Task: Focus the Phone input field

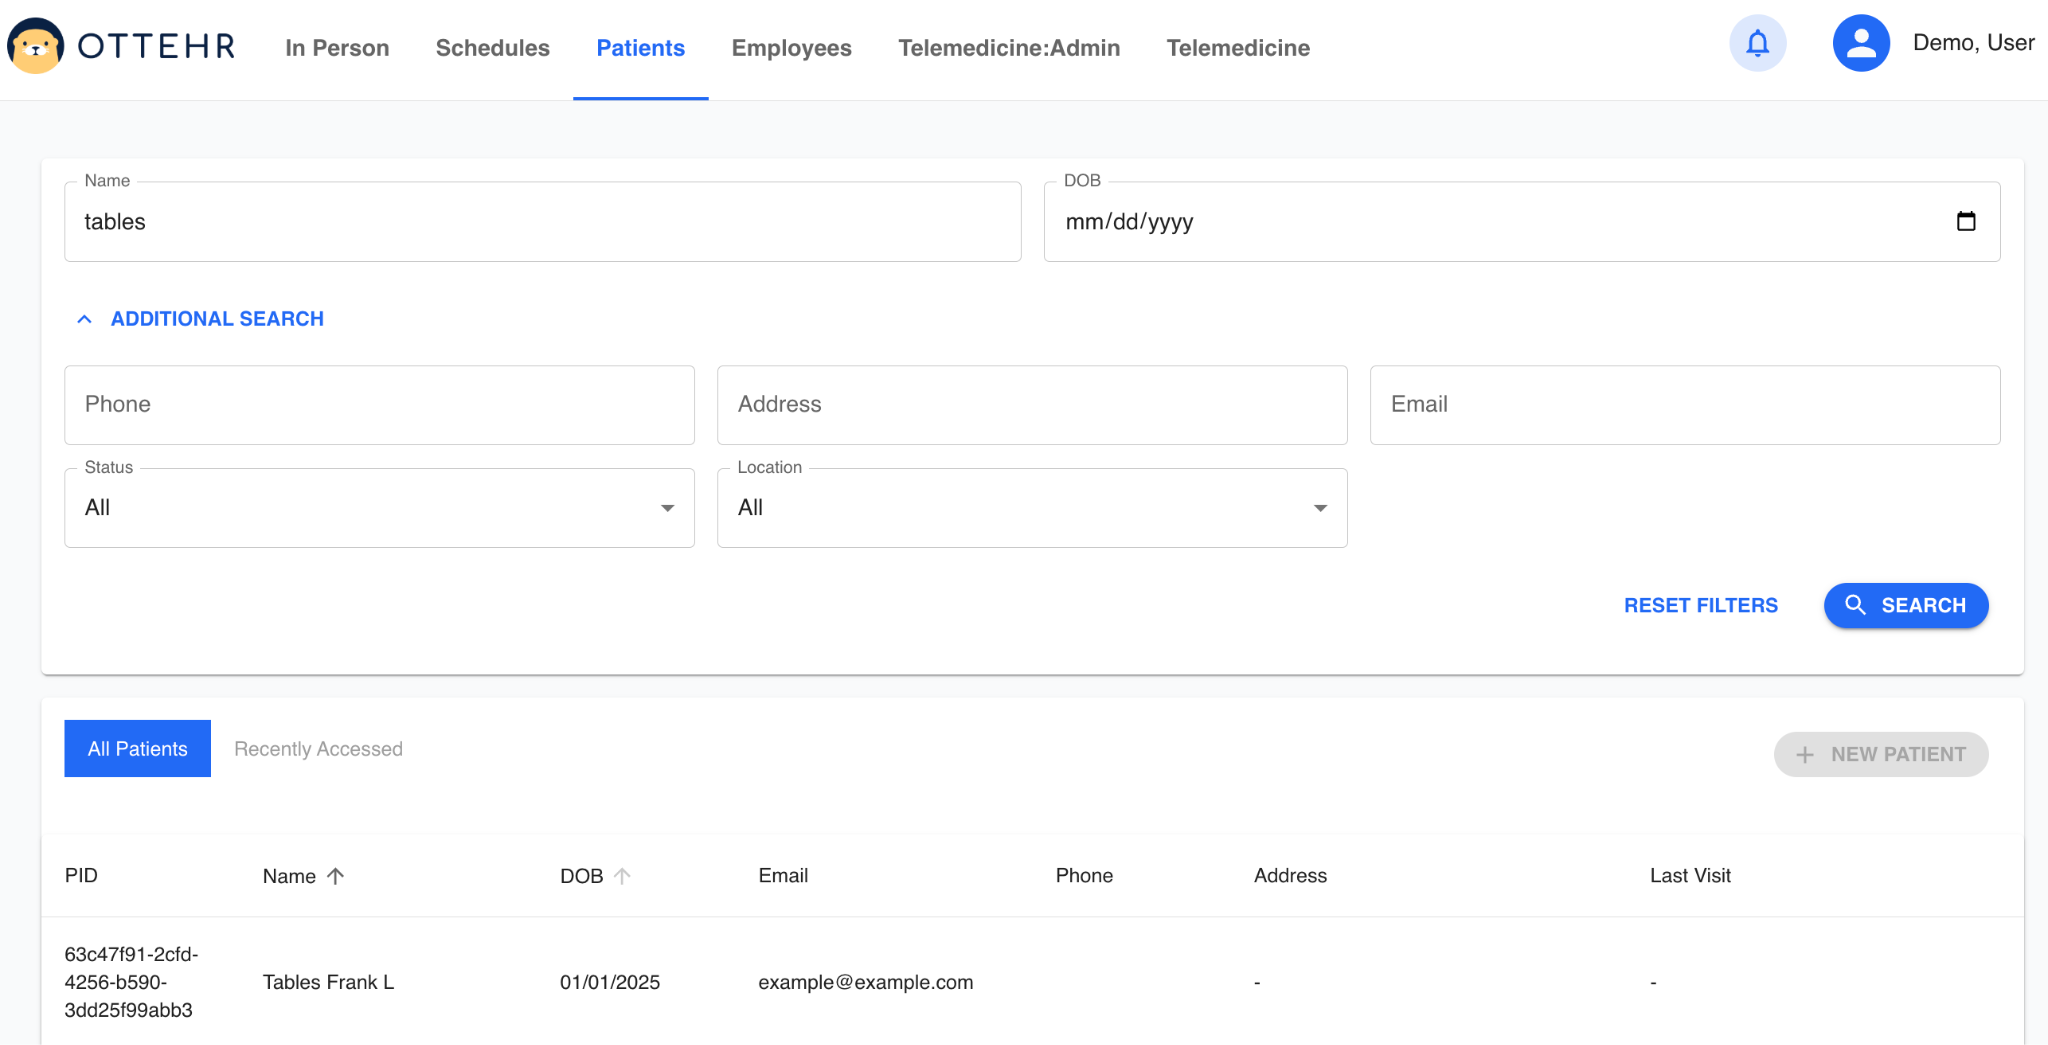Action: coord(379,405)
